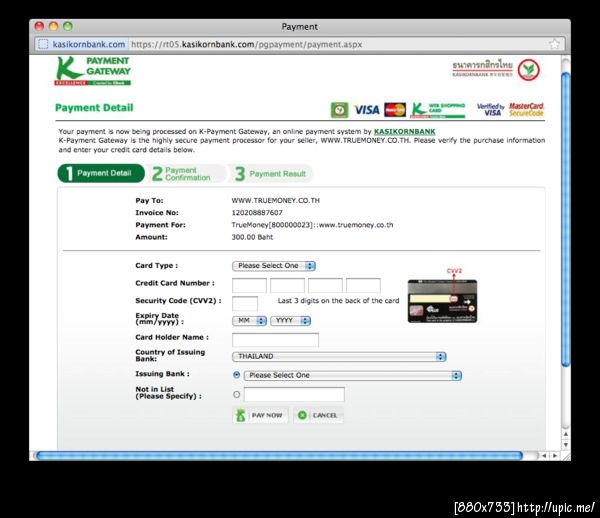Click the K Payment Gateway logo
Screen dimensions: 600x518
93,71
